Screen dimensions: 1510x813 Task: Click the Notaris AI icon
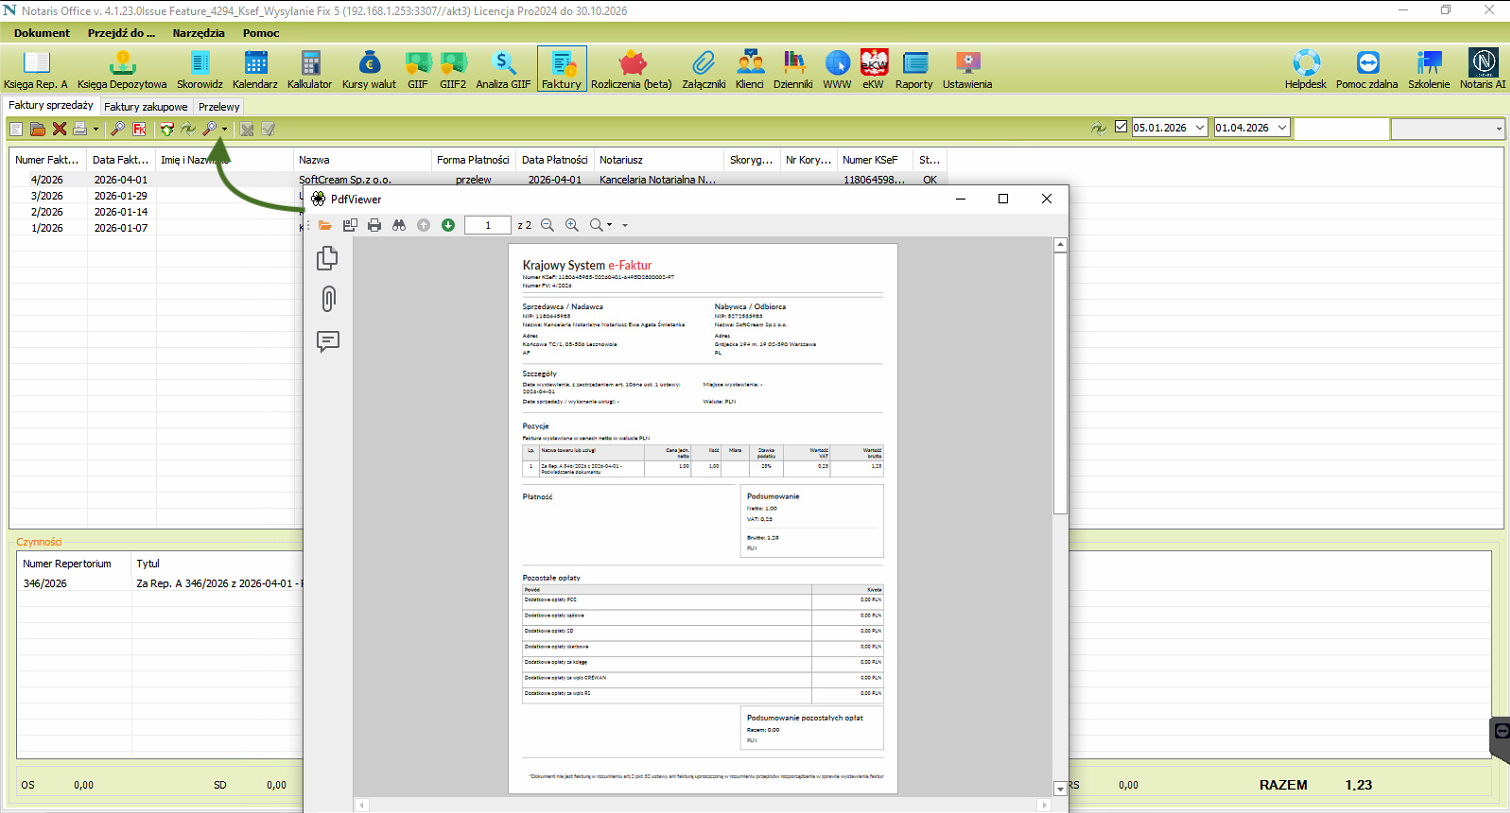[x=1482, y=69]
